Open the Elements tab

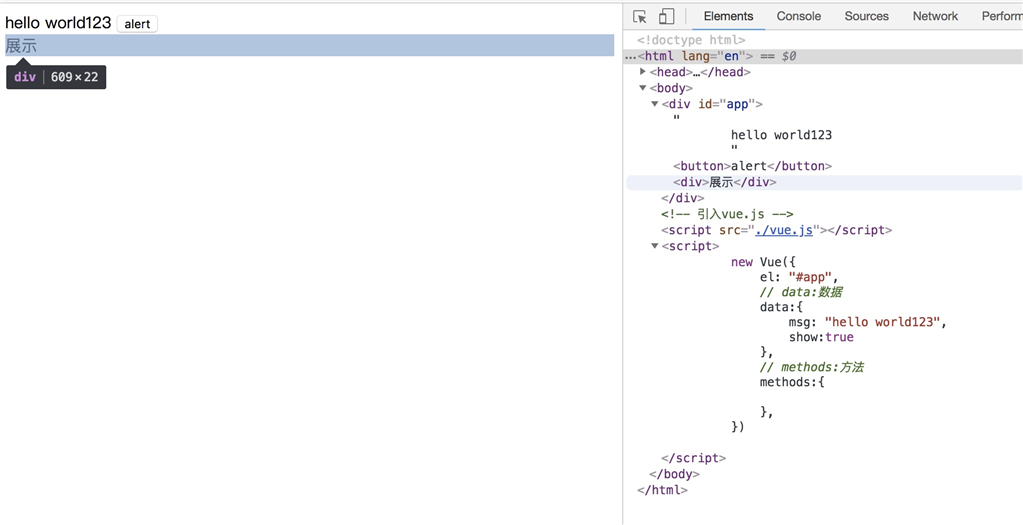pos(728,16)
